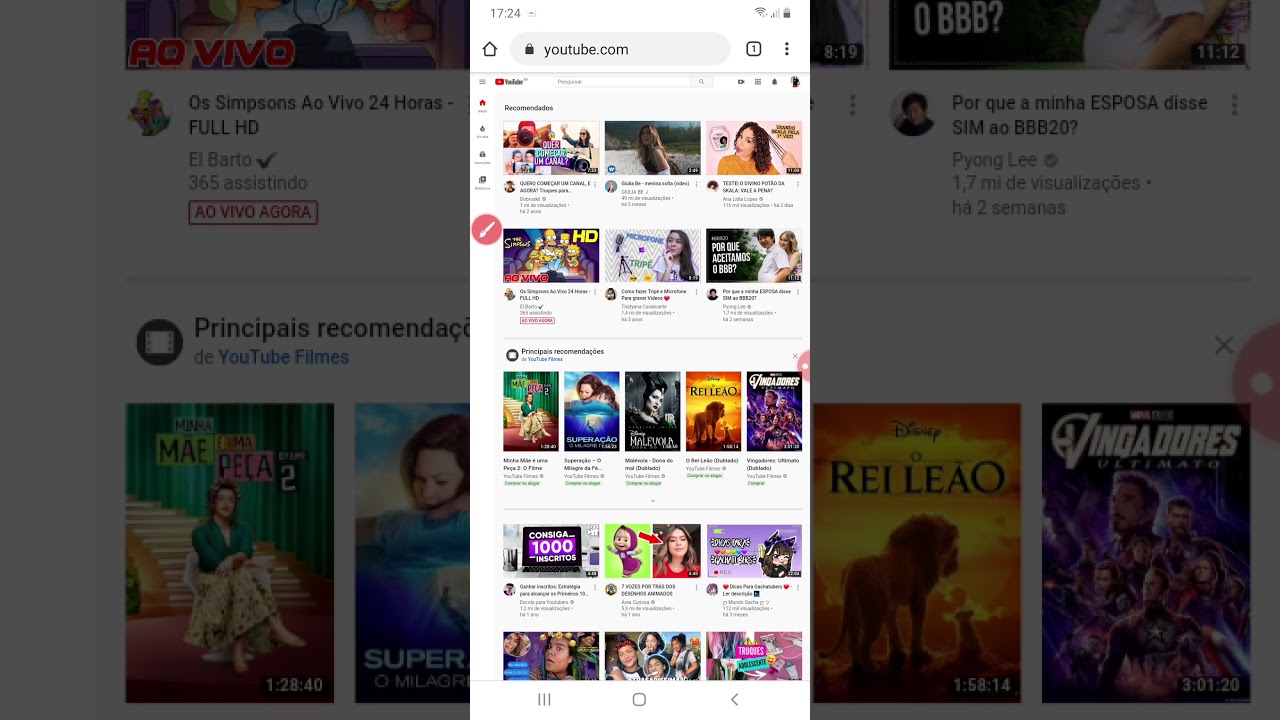This screenshot has width=1280, height=720.
Task: Open the YouTube apps grid
Action: 758,82
